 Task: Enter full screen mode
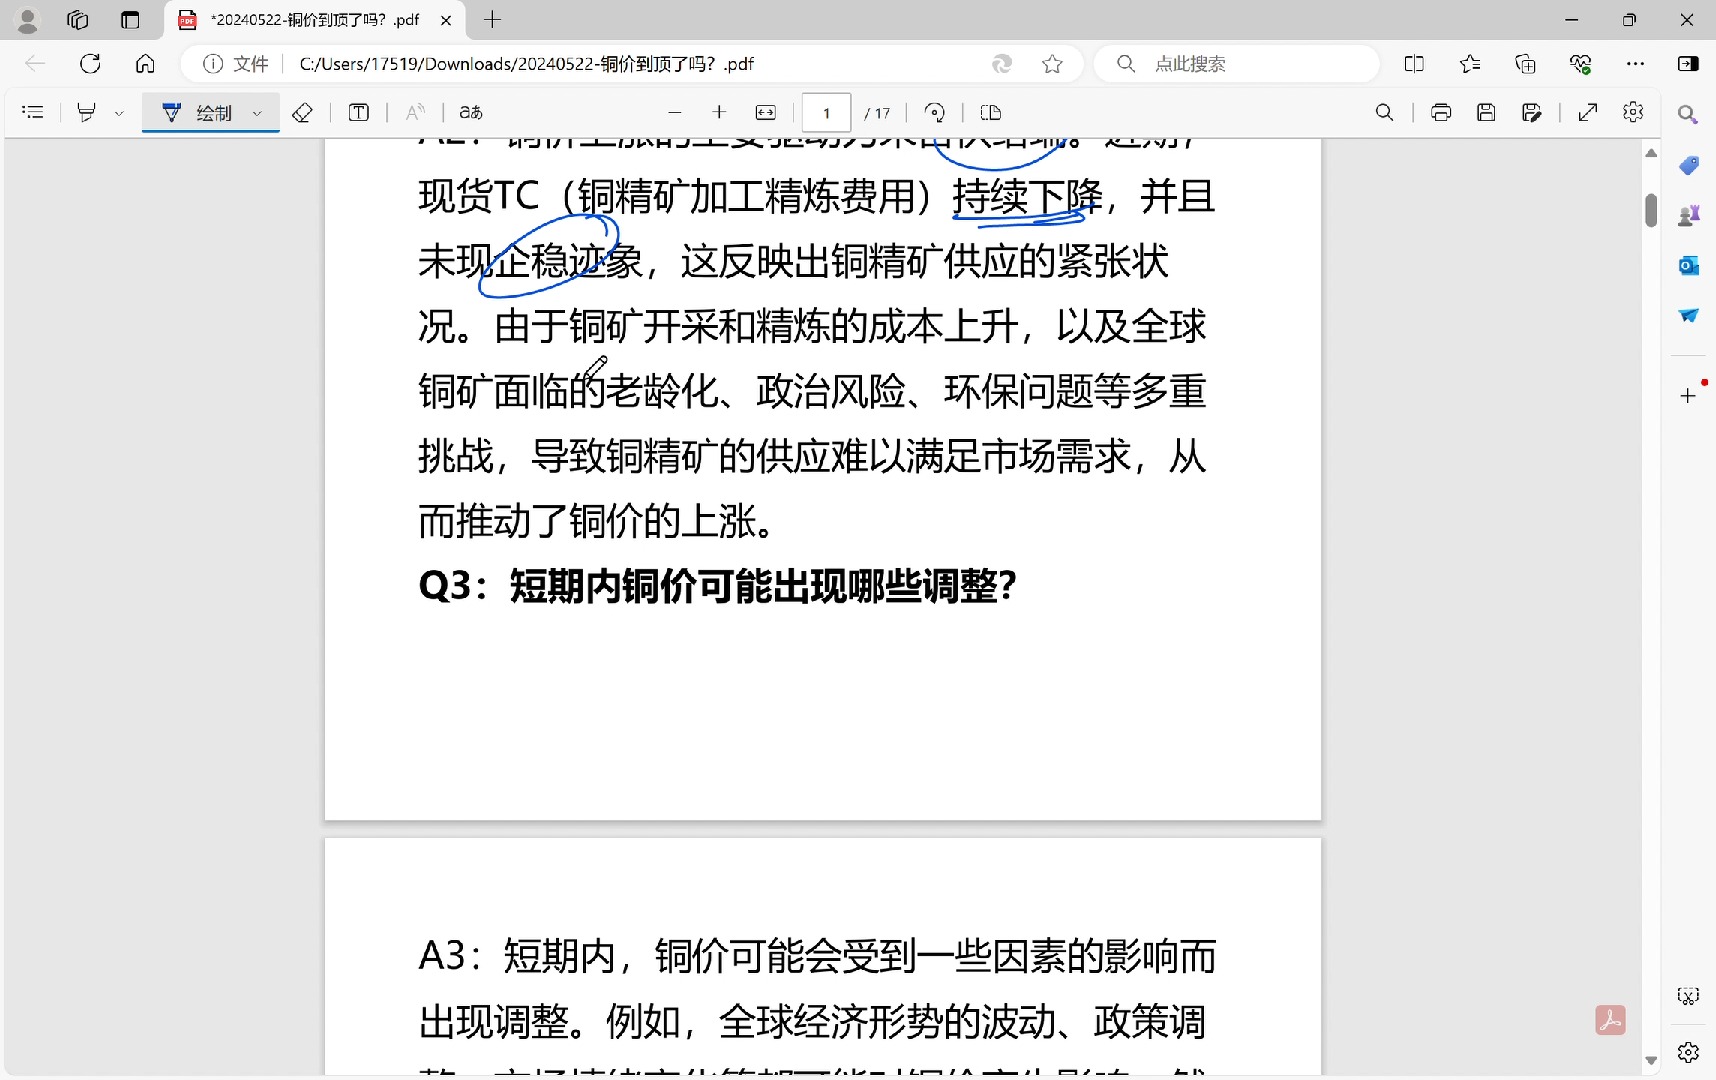(1588, 112)
